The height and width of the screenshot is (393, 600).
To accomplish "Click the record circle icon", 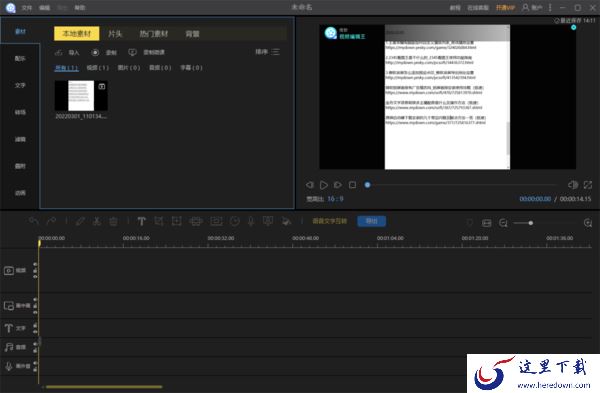I will pos(95,52).
